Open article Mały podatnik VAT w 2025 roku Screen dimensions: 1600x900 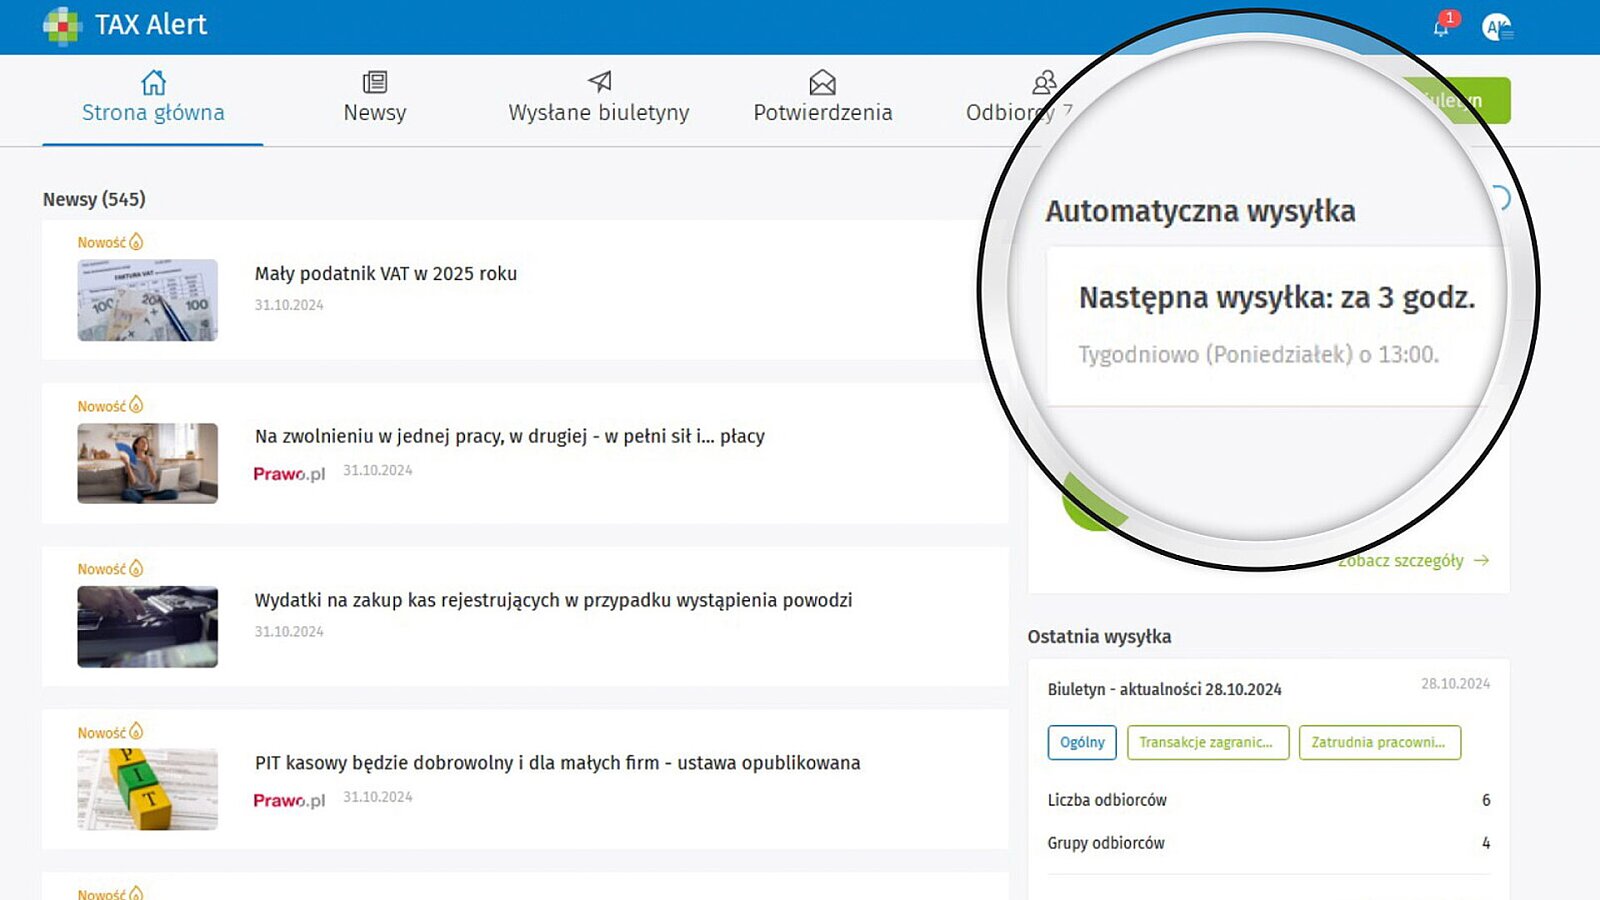pyautogui.click(x=385, y=274)
